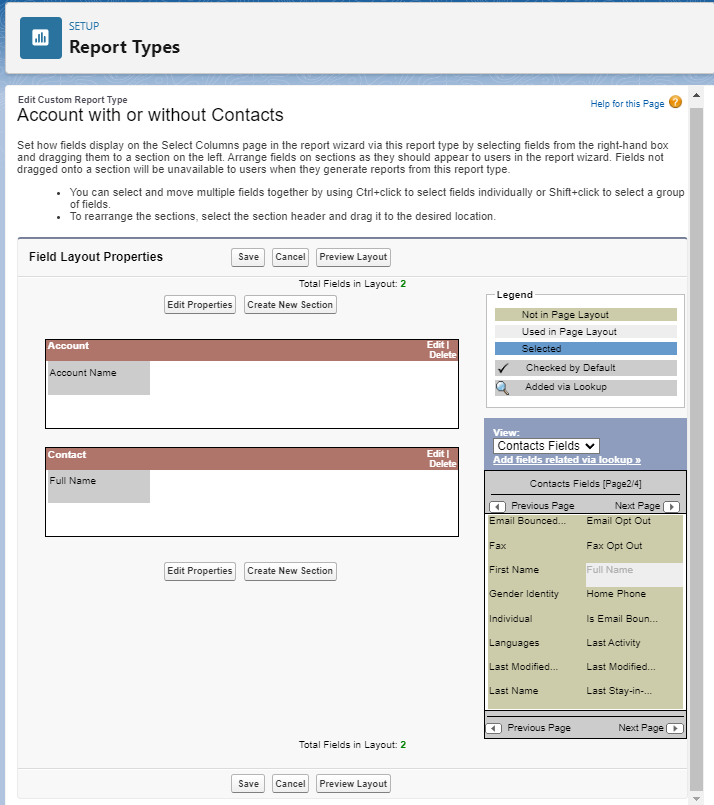Click the page scrollbar up arrow
Screen dimensions: 714x805
(x=697, y=95)
